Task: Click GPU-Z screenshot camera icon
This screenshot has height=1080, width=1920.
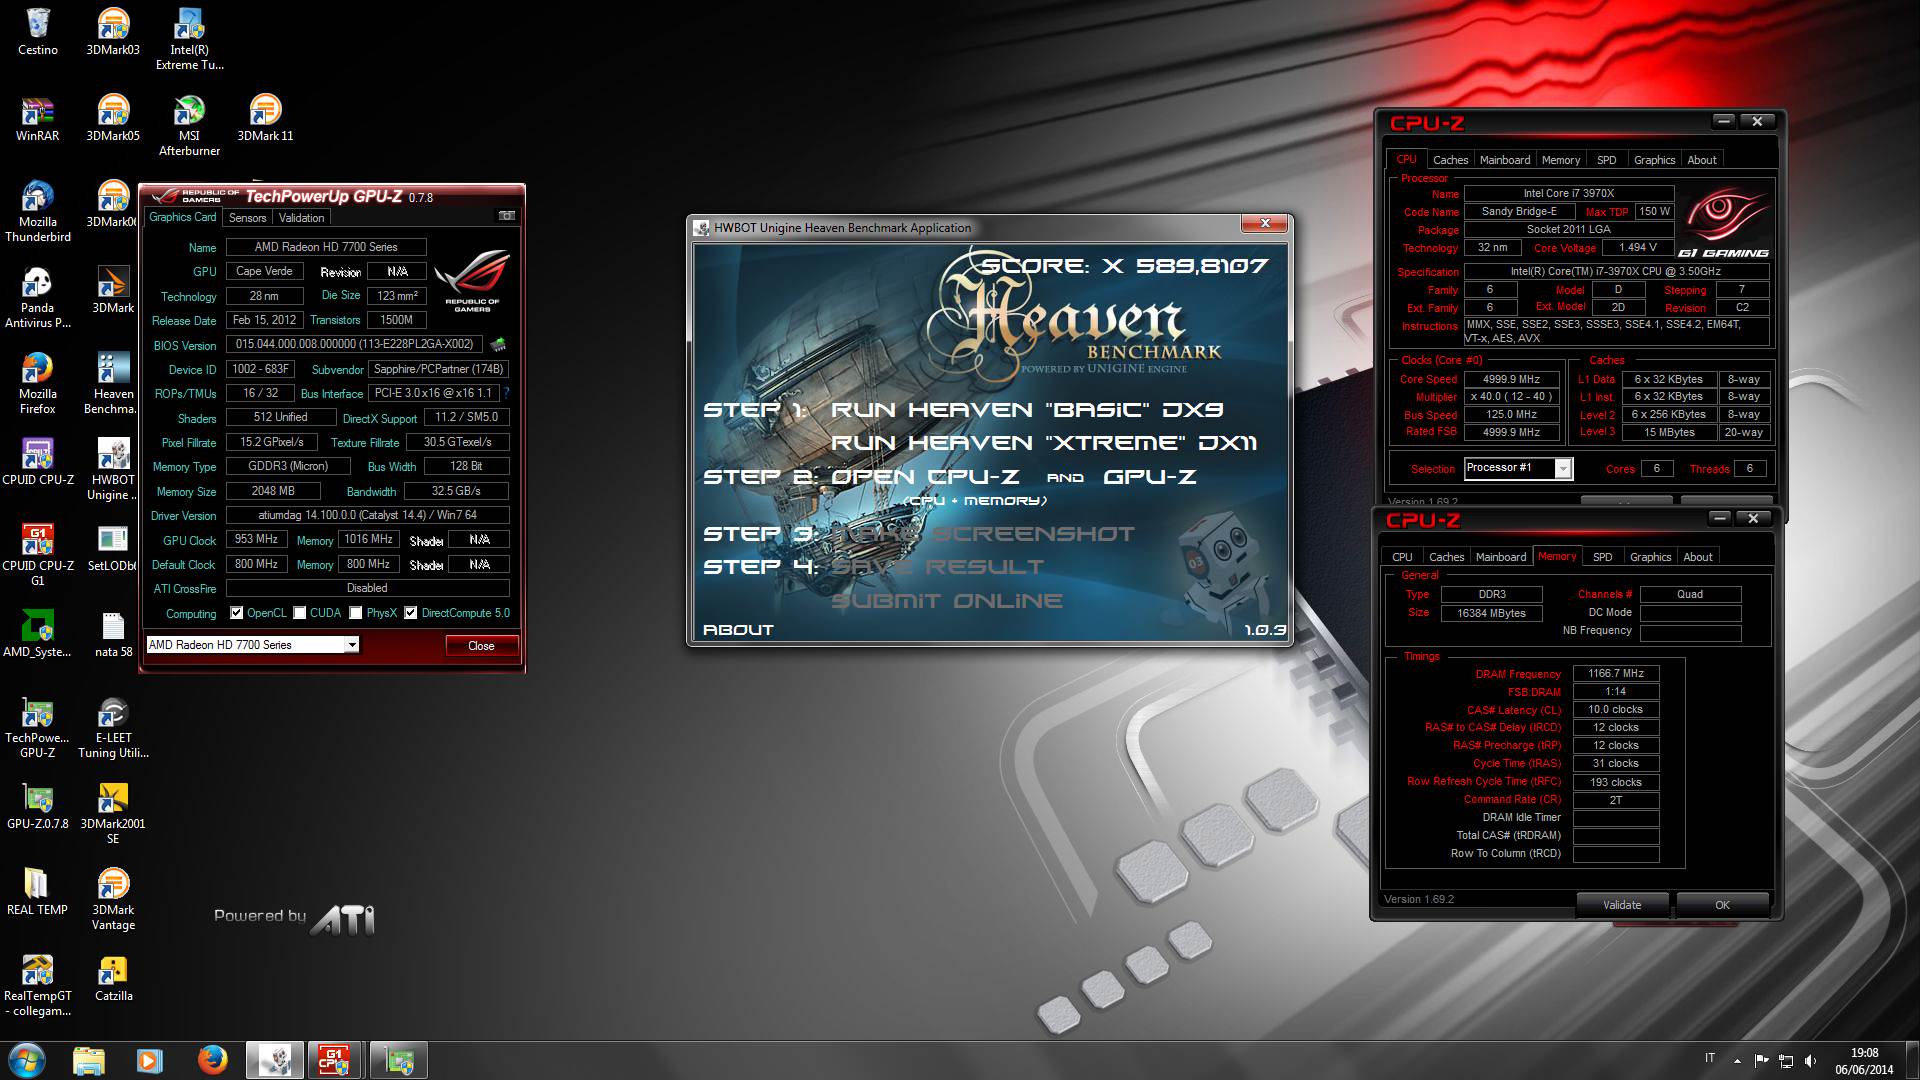Action: tap(507, 216)
